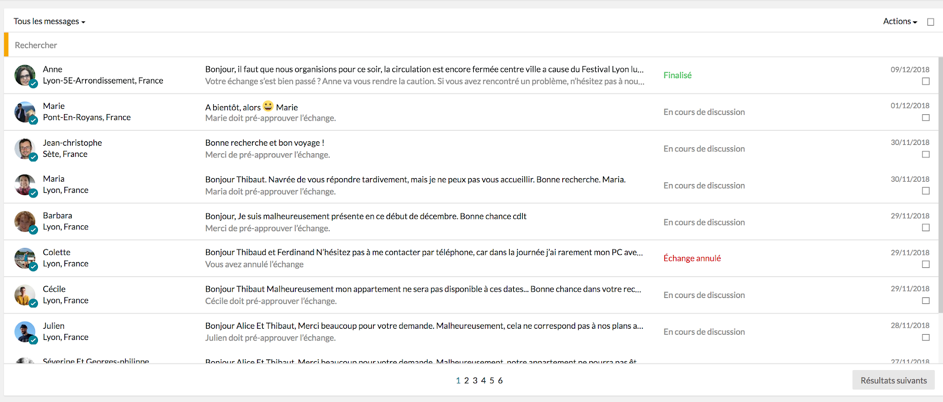Click the Résultats suivants button
943x402 pixels.
[x=893, y=380]
